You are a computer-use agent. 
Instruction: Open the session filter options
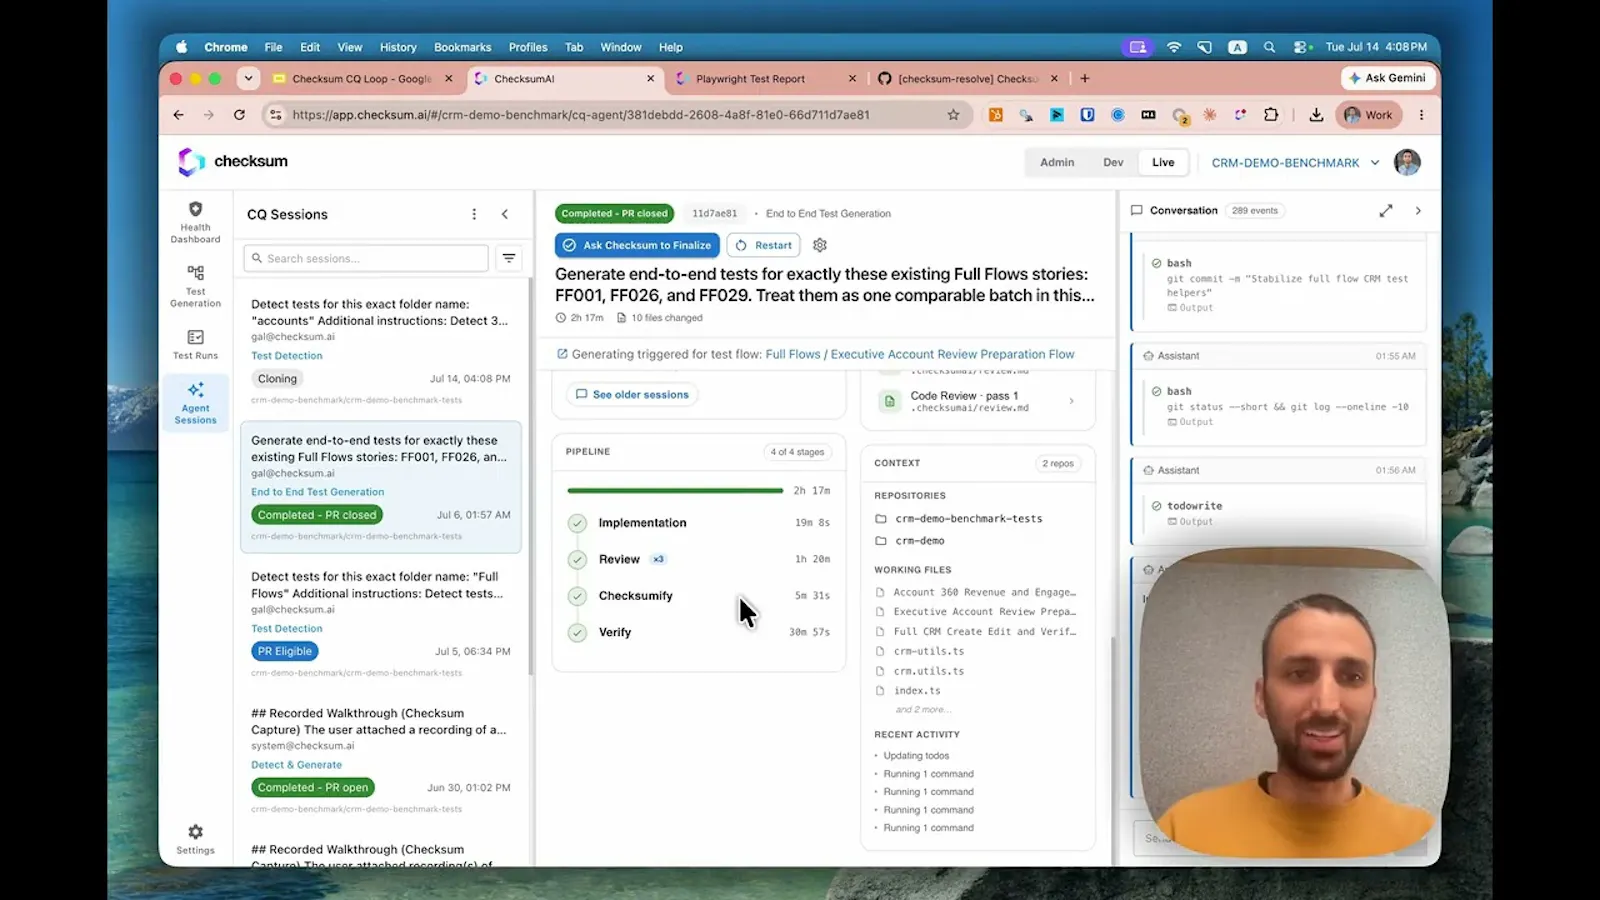coord(509,258)
